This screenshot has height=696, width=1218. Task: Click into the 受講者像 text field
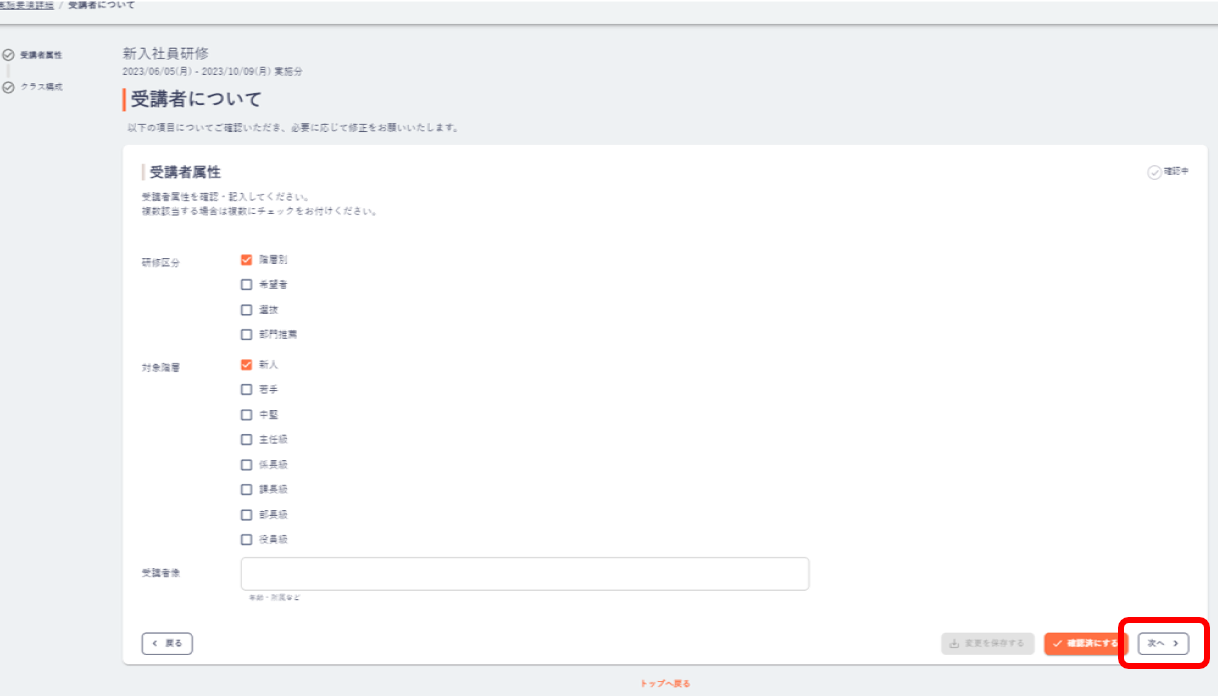(x=525, y=574)
